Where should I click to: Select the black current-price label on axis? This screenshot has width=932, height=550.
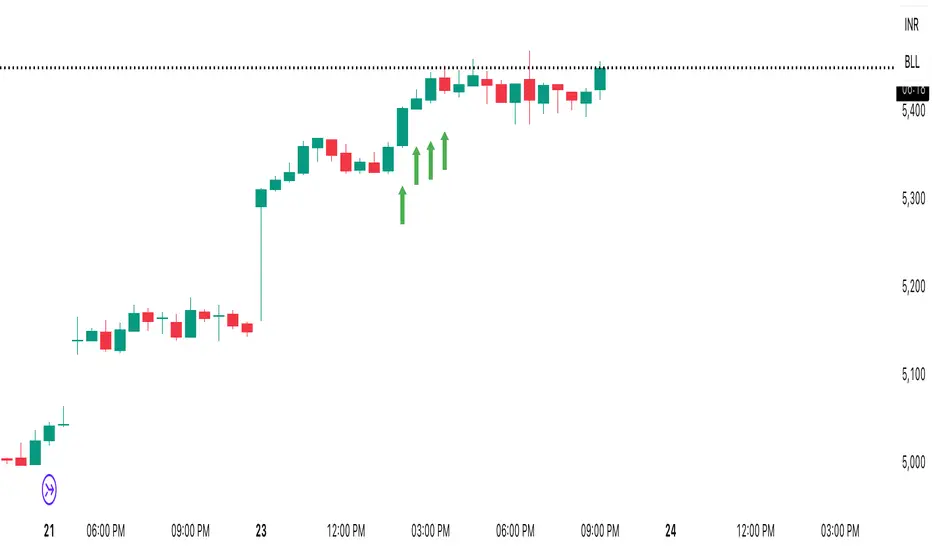911,91
